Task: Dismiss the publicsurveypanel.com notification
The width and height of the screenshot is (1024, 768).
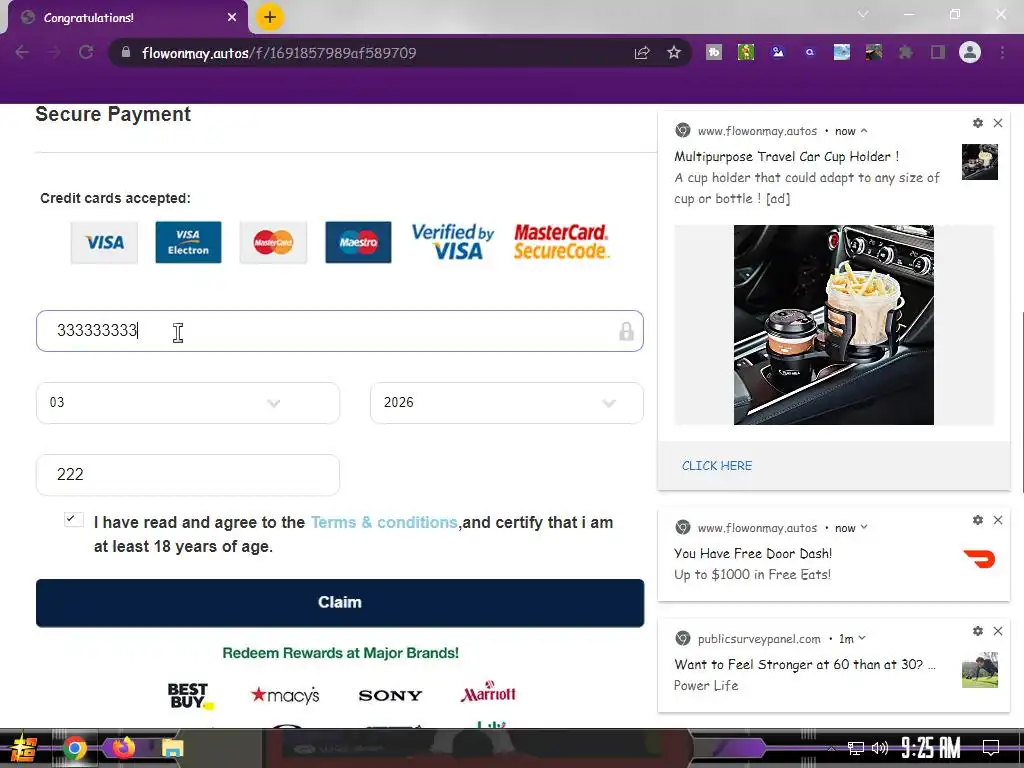Action: pos(998,631)
